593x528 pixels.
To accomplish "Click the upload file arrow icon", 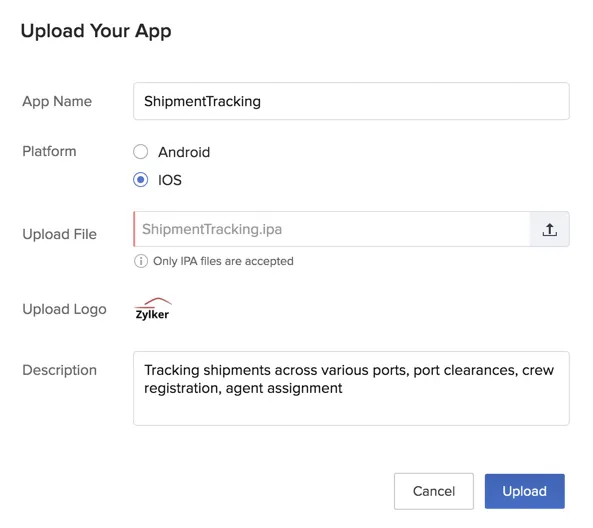I will [x=549, y=229].
